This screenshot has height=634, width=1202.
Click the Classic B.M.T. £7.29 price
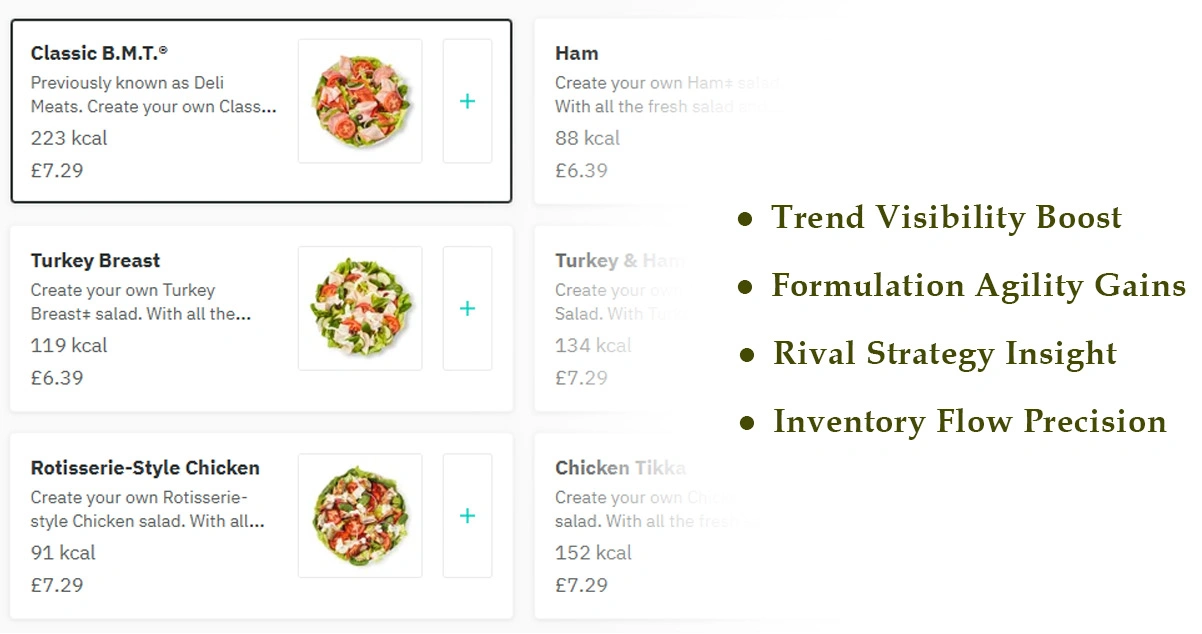tap(57, 170)
